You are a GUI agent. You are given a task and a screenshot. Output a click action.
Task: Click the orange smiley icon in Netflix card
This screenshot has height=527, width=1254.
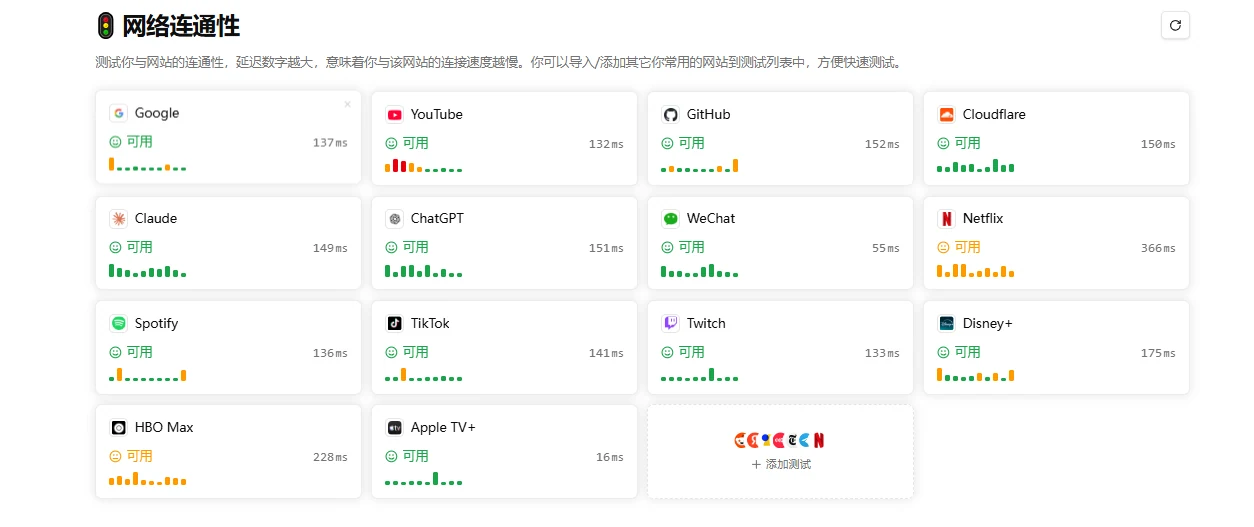coord(943,247)
